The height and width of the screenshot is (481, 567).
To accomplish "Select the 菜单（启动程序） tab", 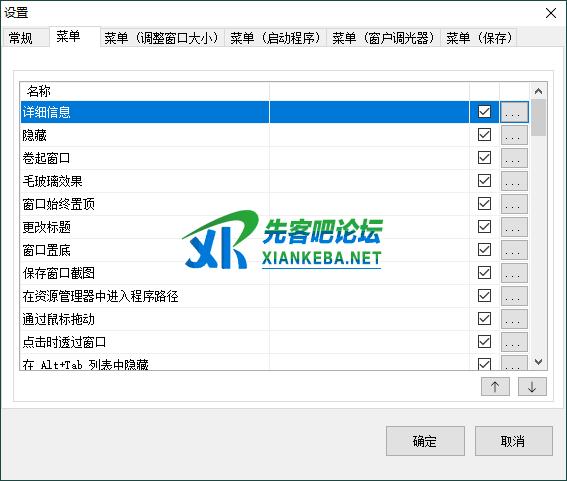I will [x=276, y=38].
